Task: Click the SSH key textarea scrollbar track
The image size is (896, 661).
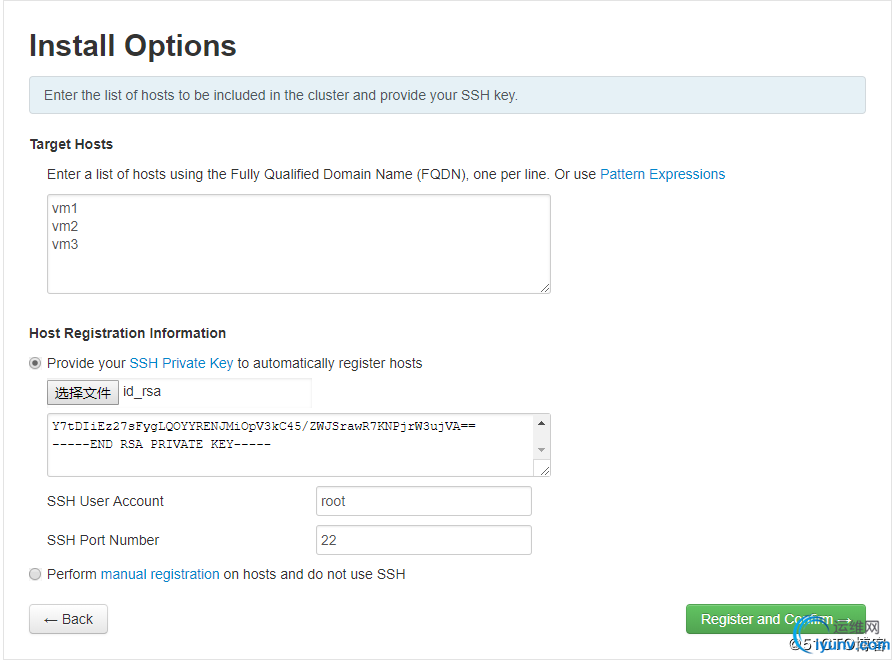Action: pos(542,437)
